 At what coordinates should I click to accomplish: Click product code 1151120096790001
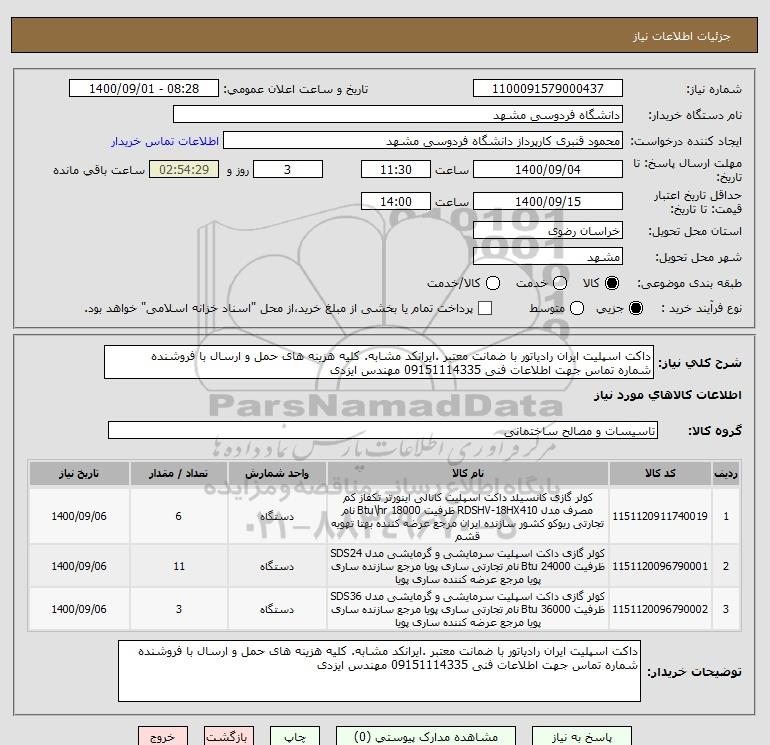[x=660, y=566]
